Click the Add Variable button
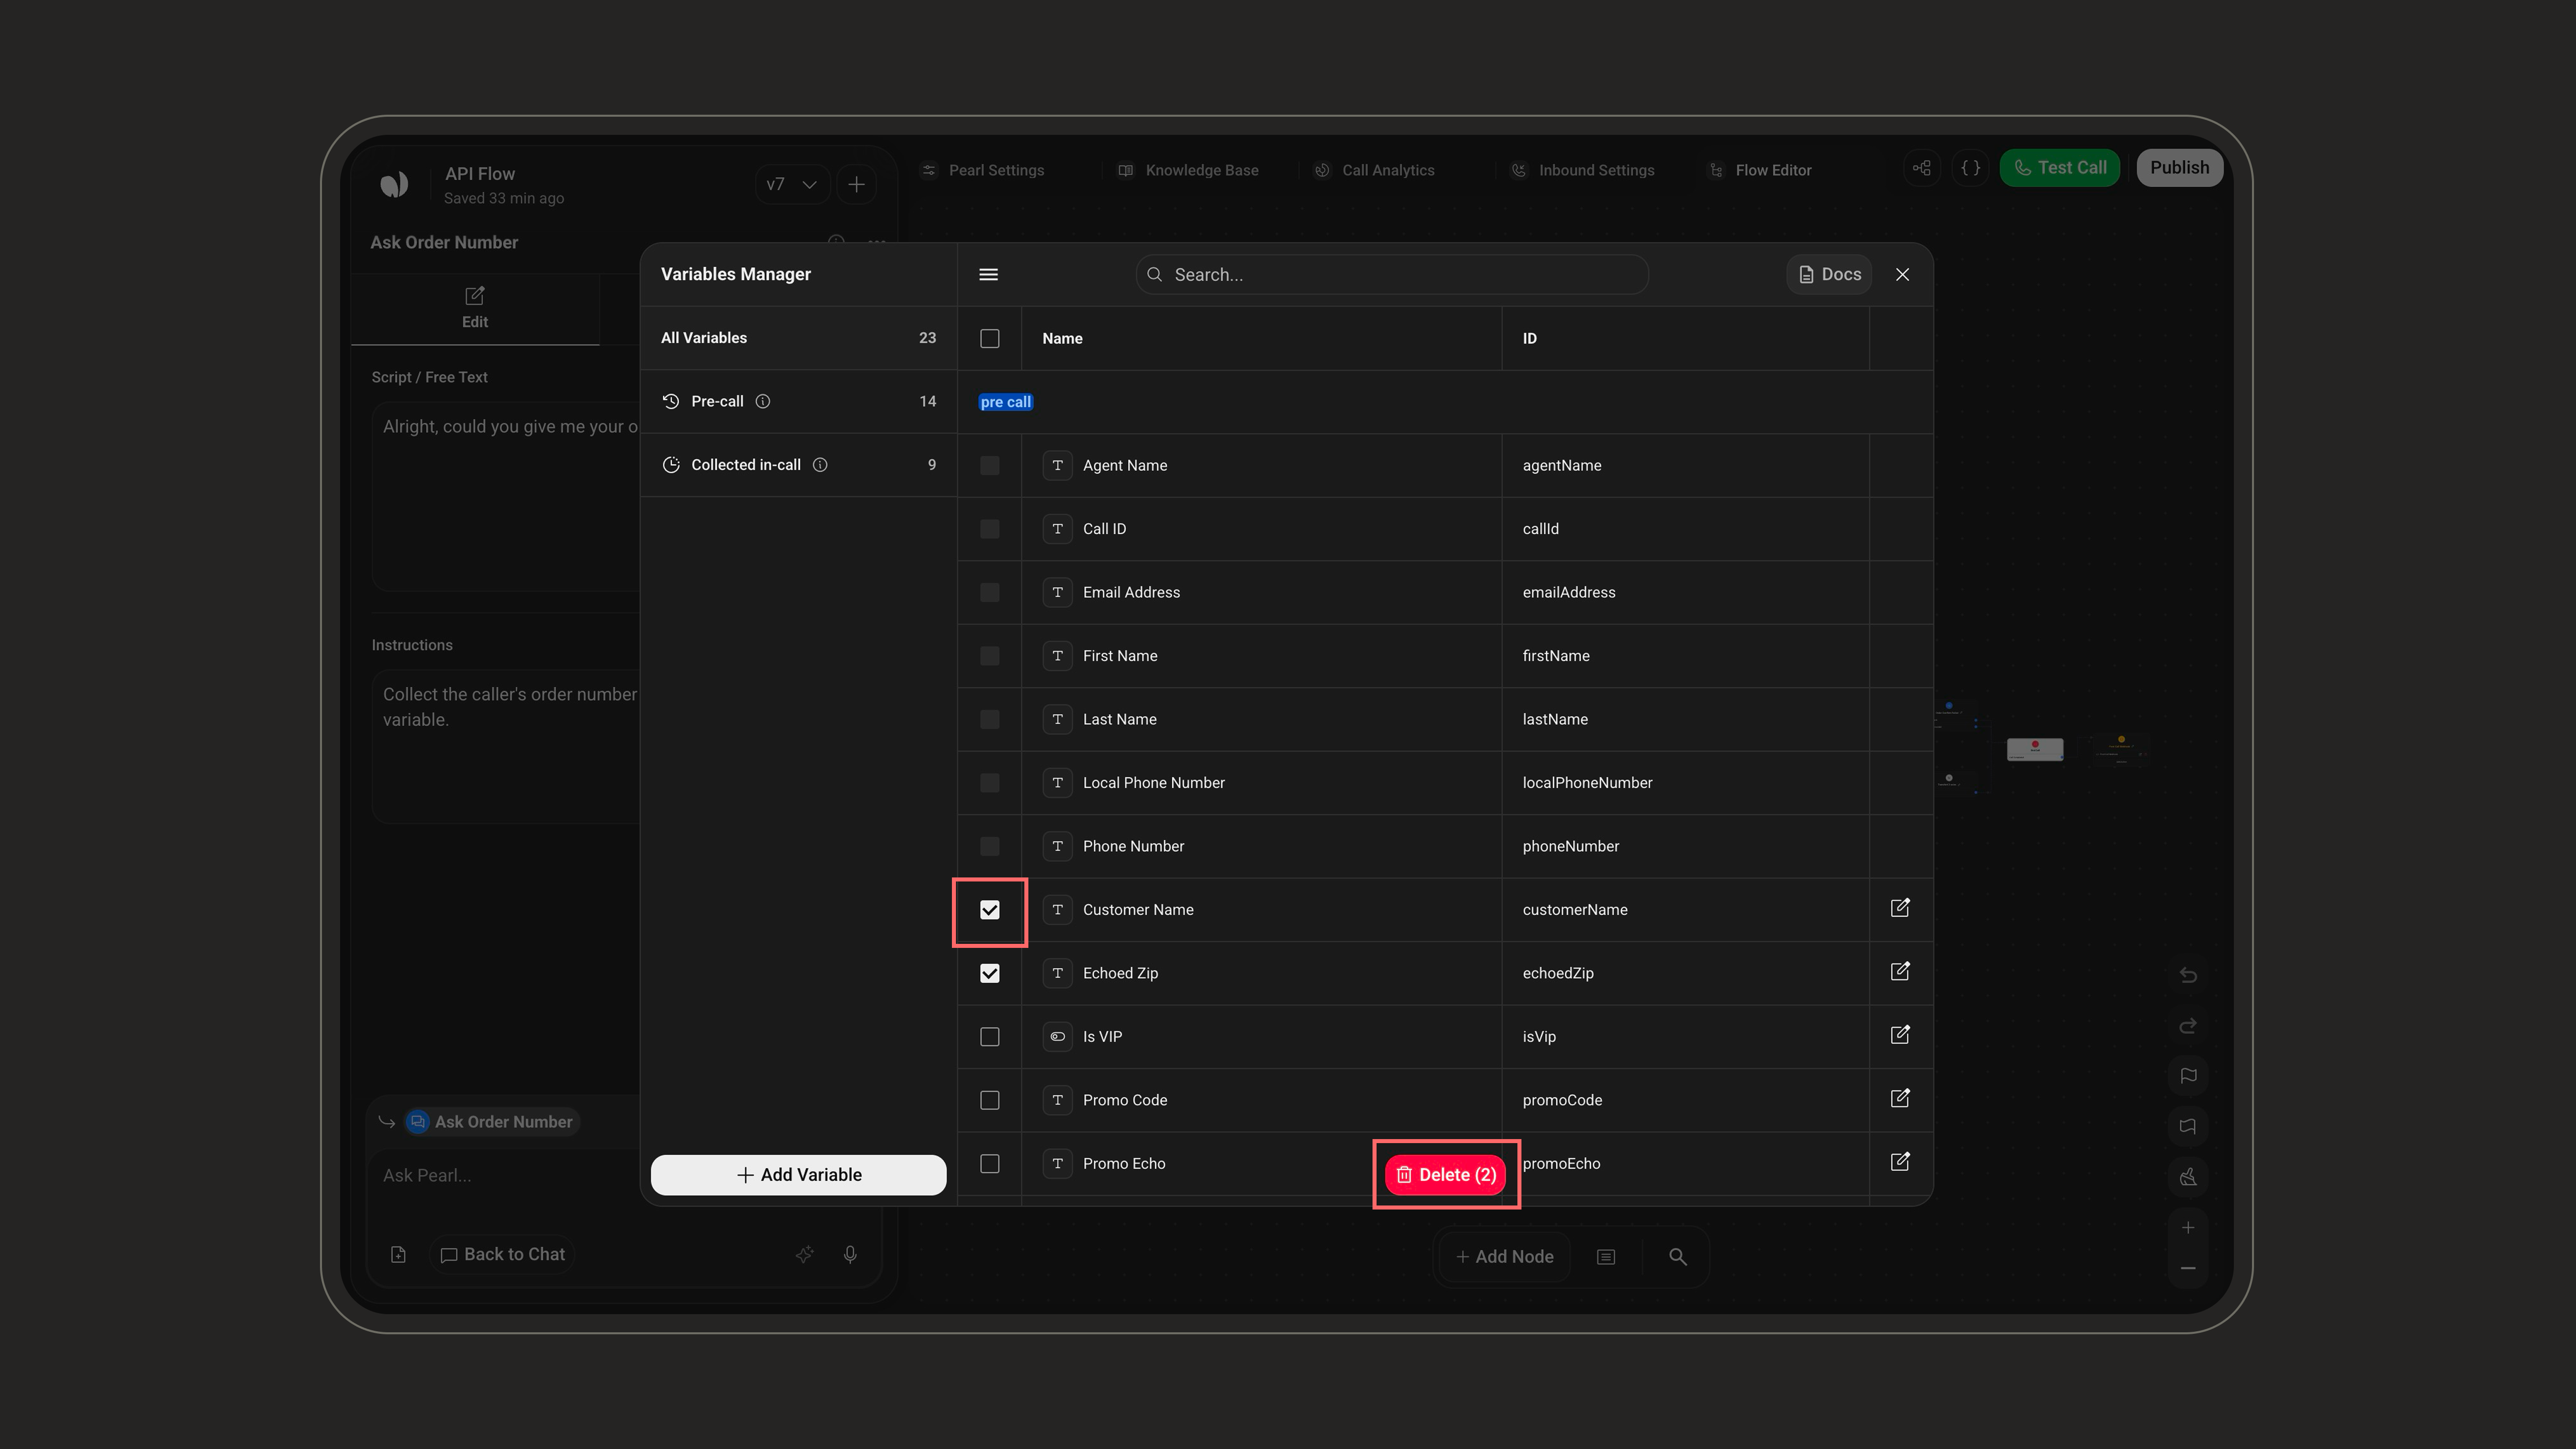The width and height of the screenshot is (2576, 1449). click(x=798, y=1175)
